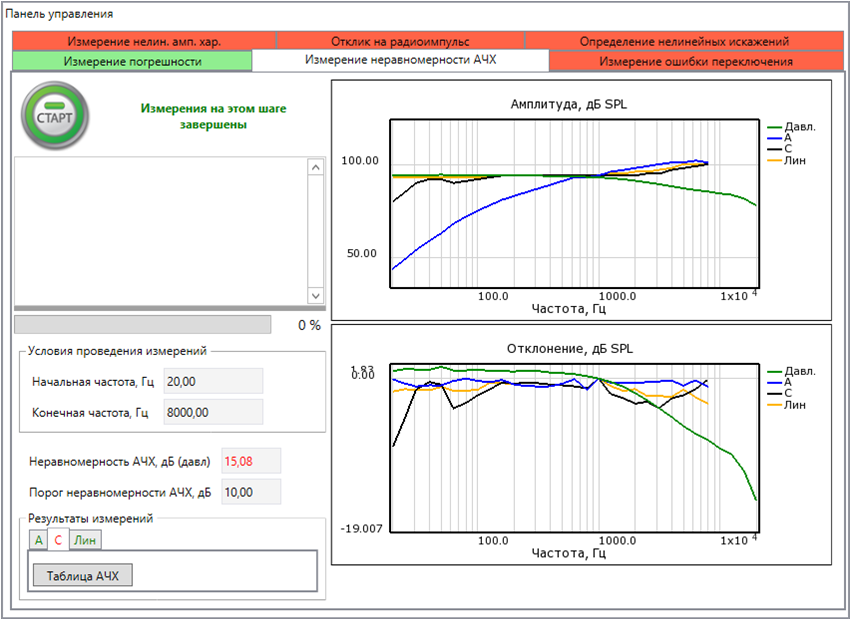Select the 'A' results tab
The height and width of the screenshot is (620, 851).
tap(38, 540)
